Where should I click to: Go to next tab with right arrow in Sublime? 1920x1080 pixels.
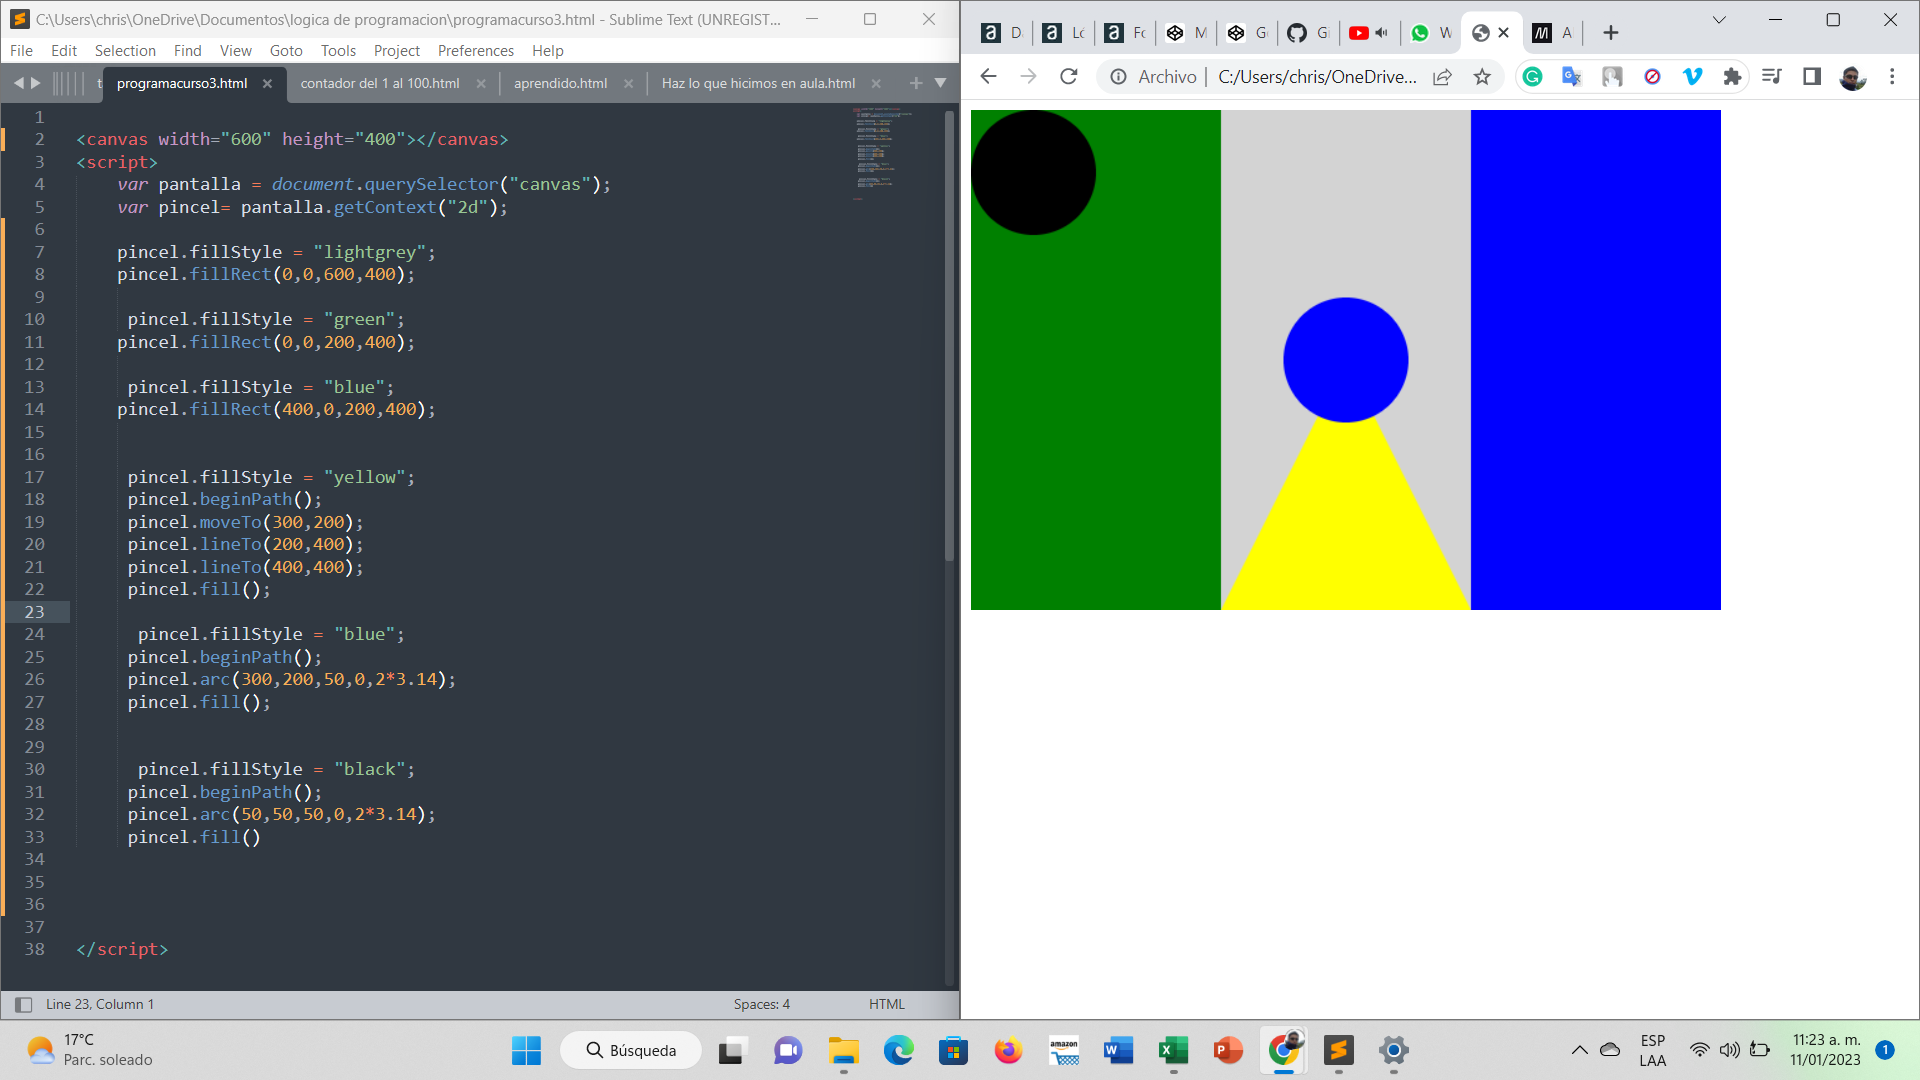pos(36,83)
